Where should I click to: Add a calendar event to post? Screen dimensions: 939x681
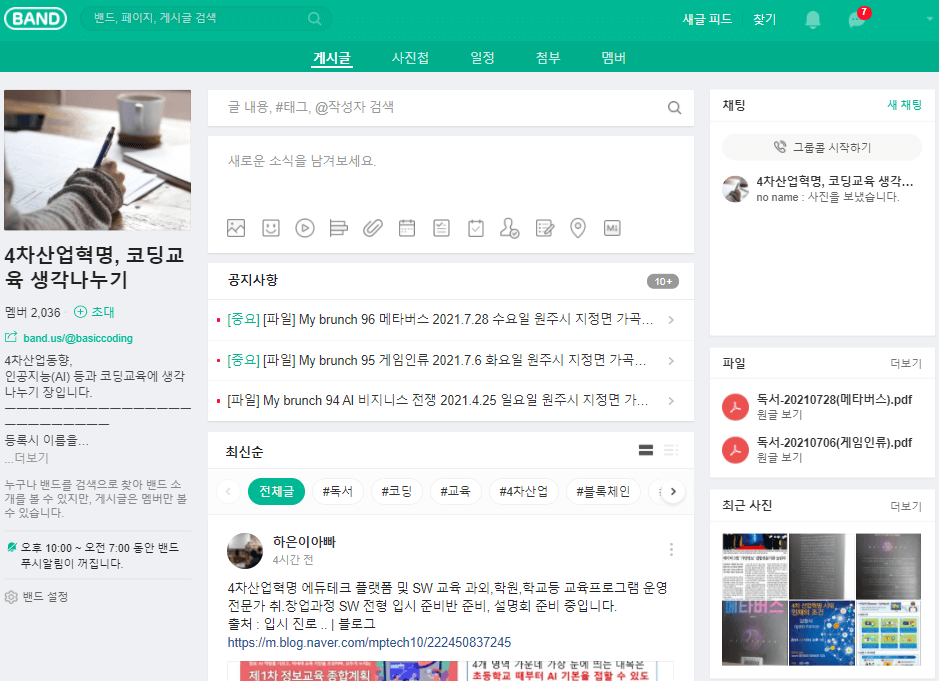tap(407, 228)
